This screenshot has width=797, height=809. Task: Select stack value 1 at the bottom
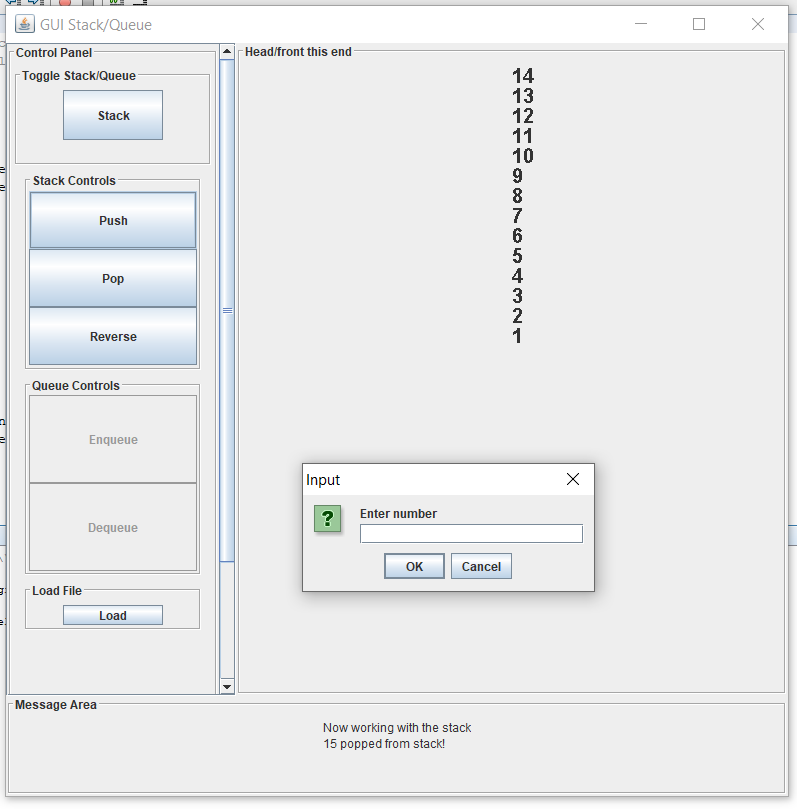click(x=517, y=336)
